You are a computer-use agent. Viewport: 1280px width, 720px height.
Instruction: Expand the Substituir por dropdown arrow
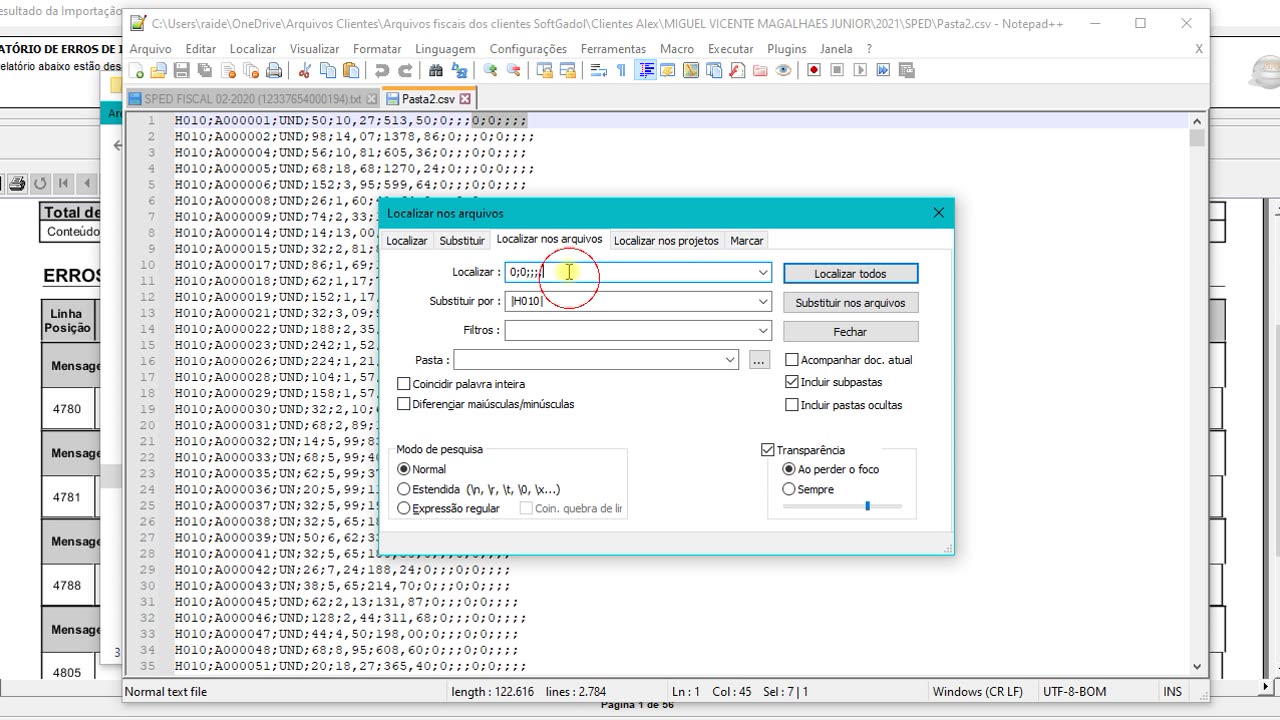[763, 301]
